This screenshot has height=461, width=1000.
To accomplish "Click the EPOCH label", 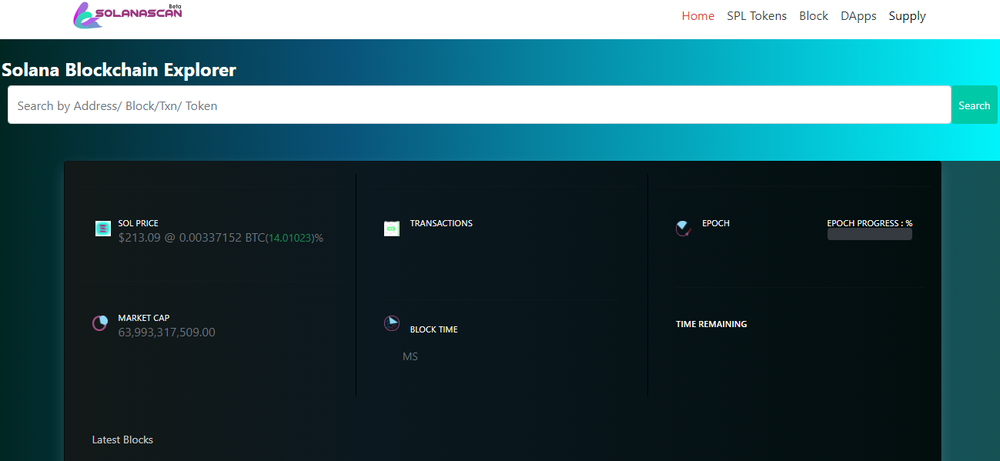I will [x=716, y=223].
